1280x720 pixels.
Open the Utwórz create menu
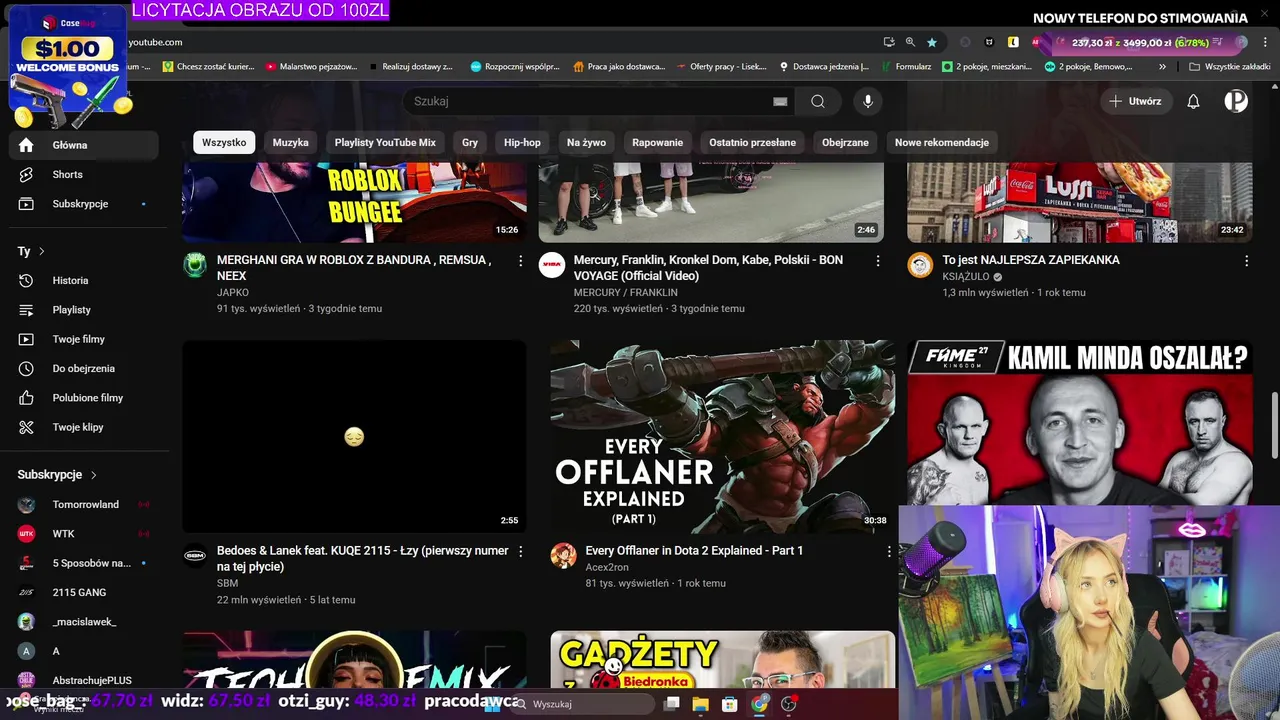point(1136,101)
